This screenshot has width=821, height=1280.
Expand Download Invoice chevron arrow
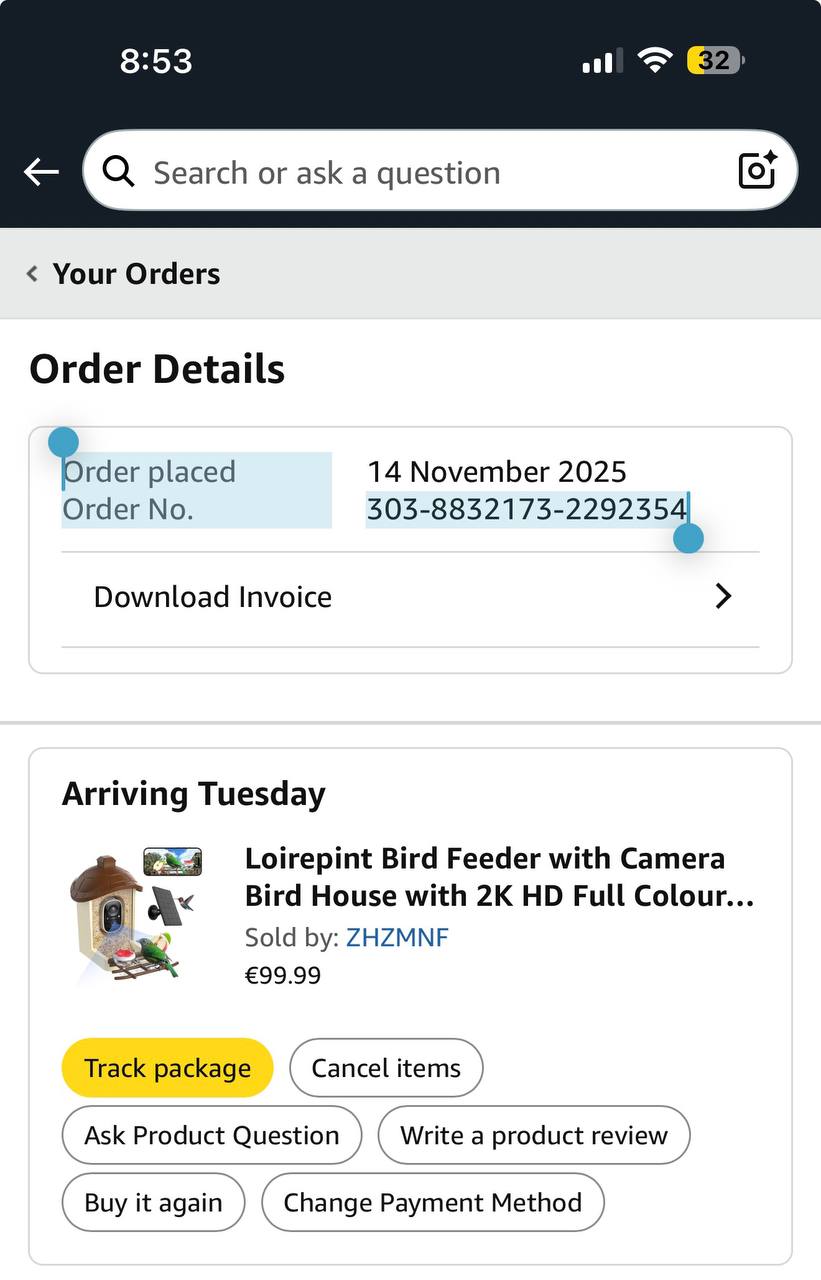[x=723, y=597]
